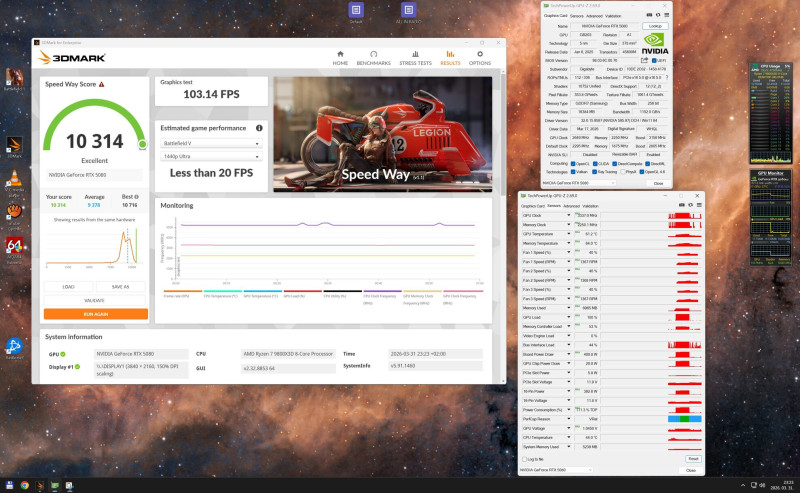This screenshot has height=493, width=800.
Task: Open the 3DMark desktop shortcut
Action: pos(14,147)
